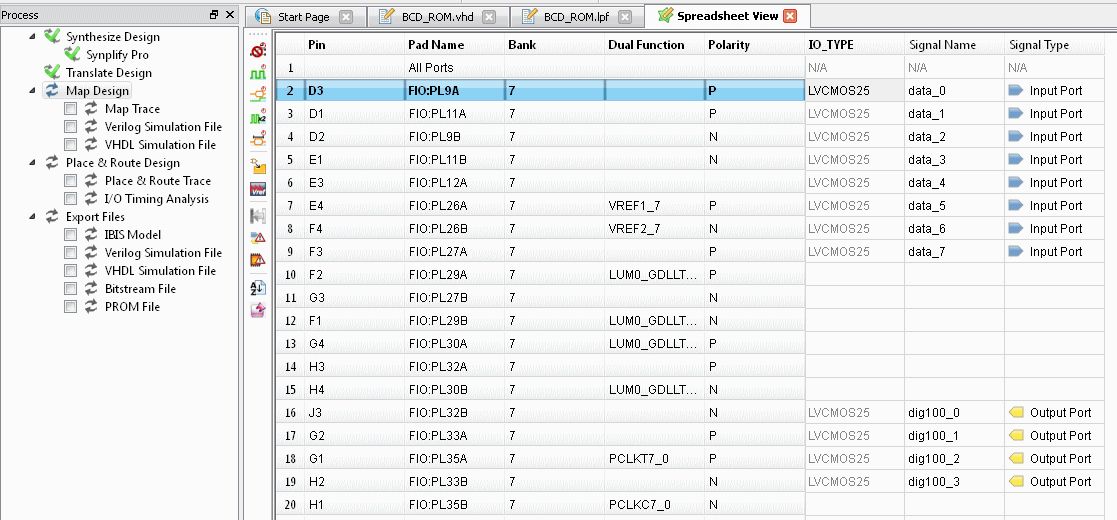Enable the PROM File checkbox

(x=71, y=306)
